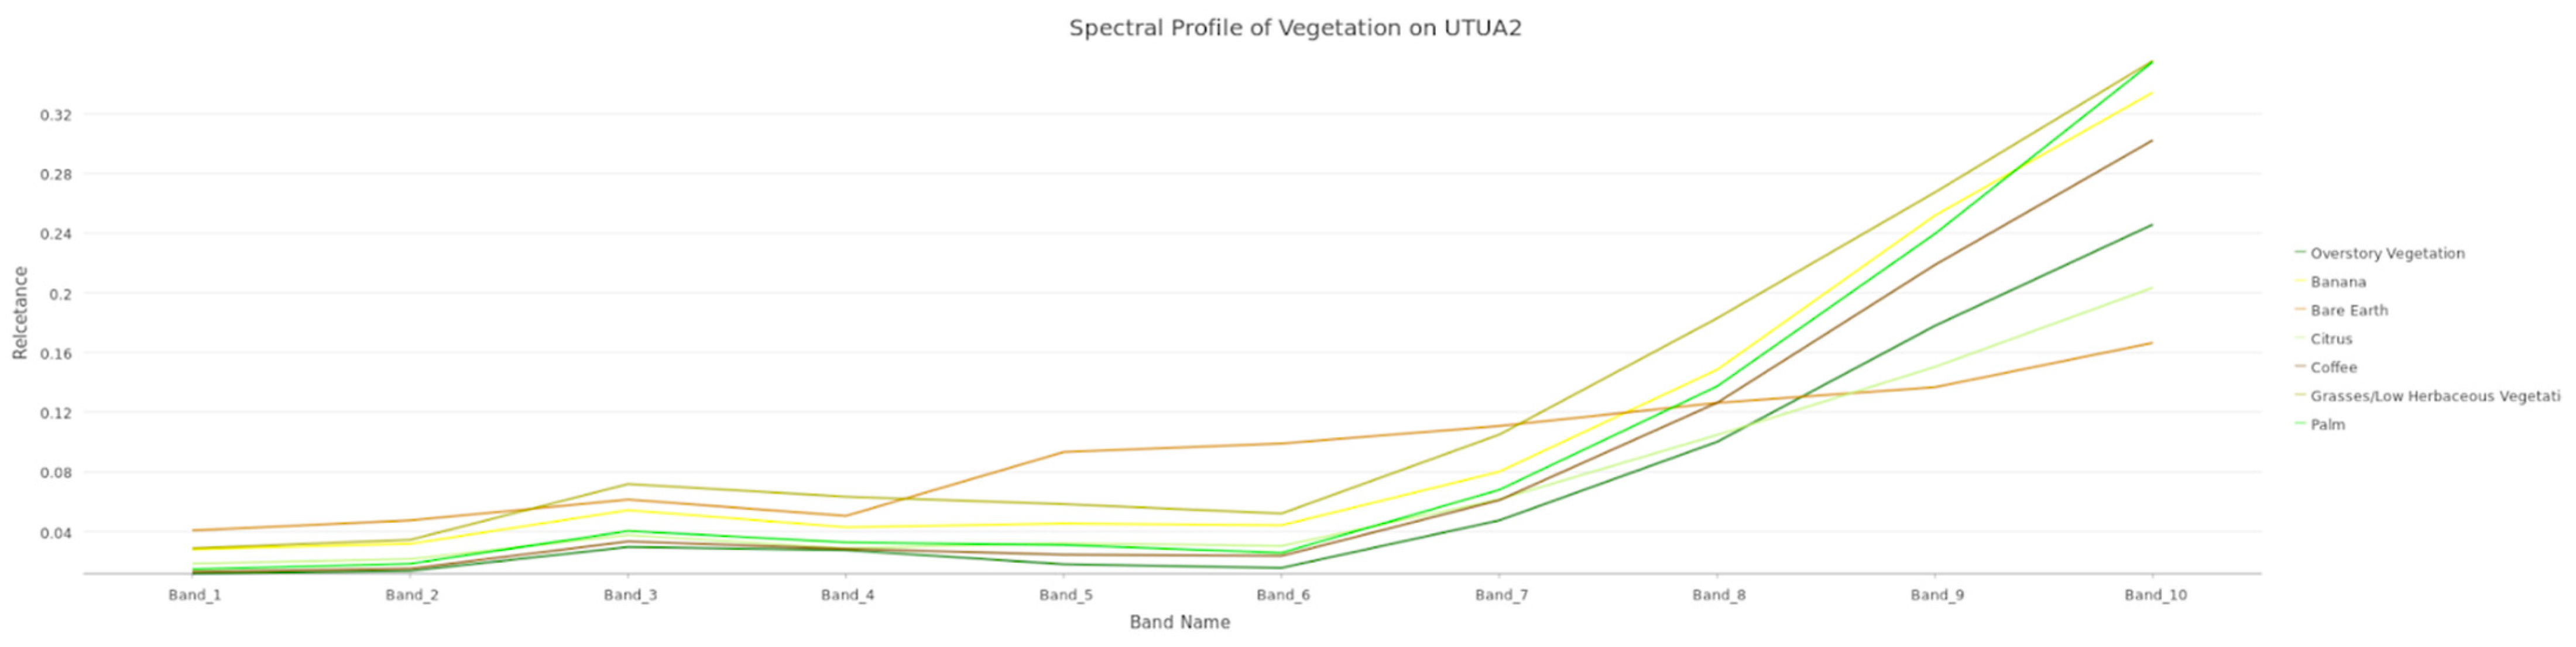Click the Band_1 axis label
The image size is (2576, 647).
194,595
